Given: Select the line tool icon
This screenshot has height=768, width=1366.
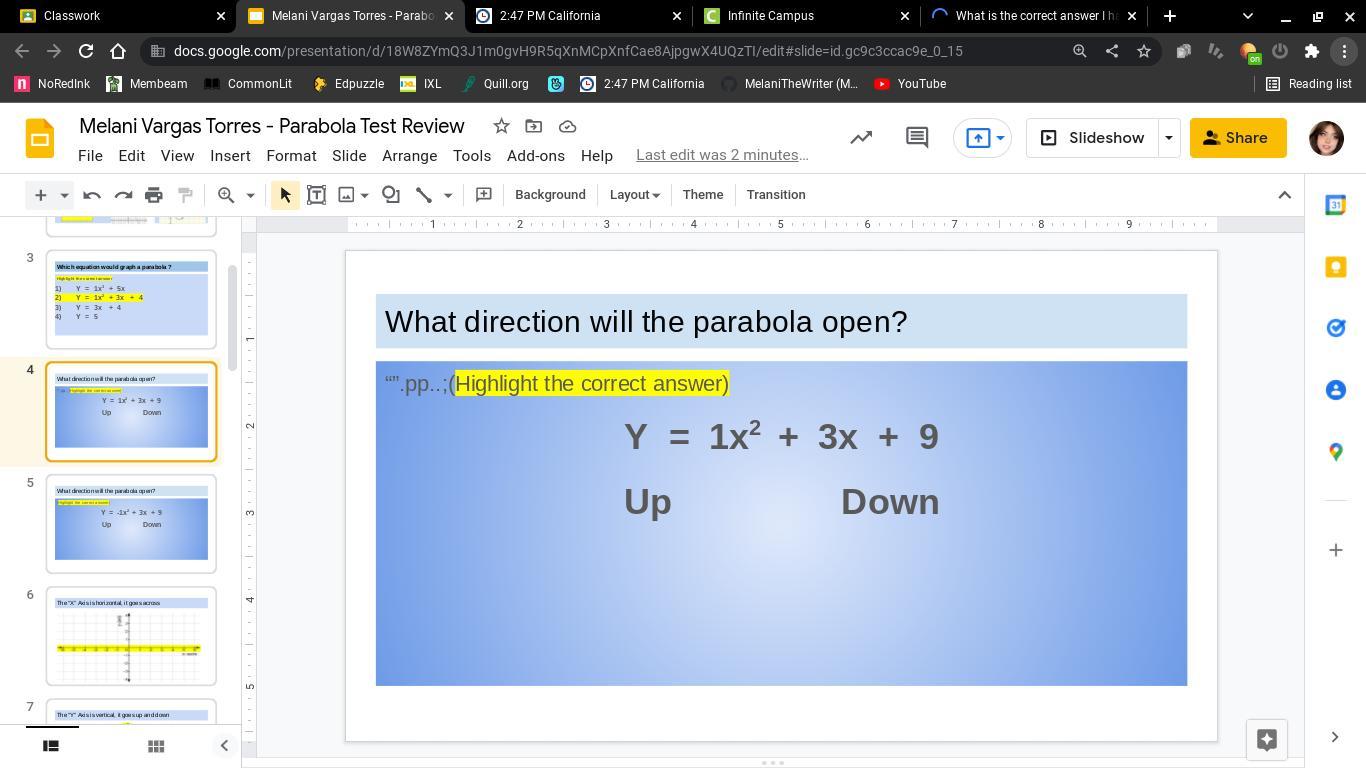Looking at the screenshot, I should [424, 195].
